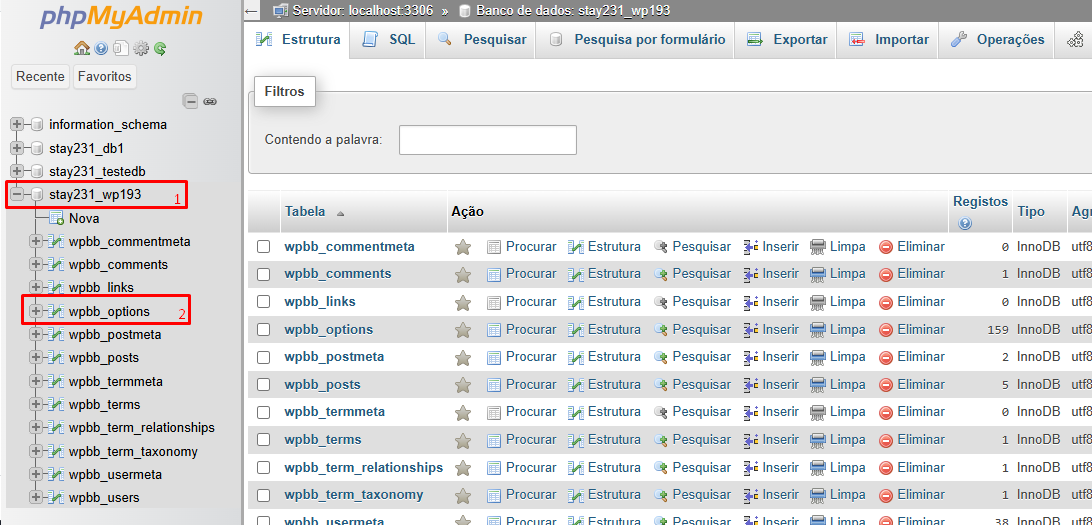
Task: Click the server icon beside Servidor
Action: [x=281, y=10]
